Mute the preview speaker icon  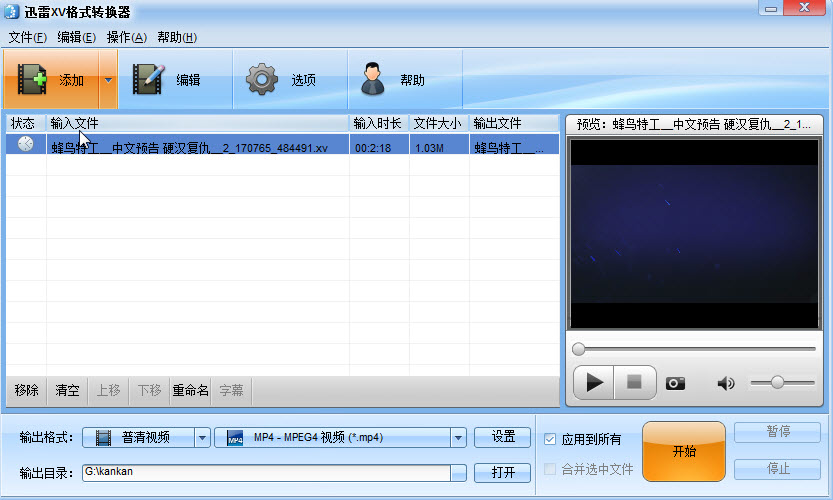click(x=726, y=383)
